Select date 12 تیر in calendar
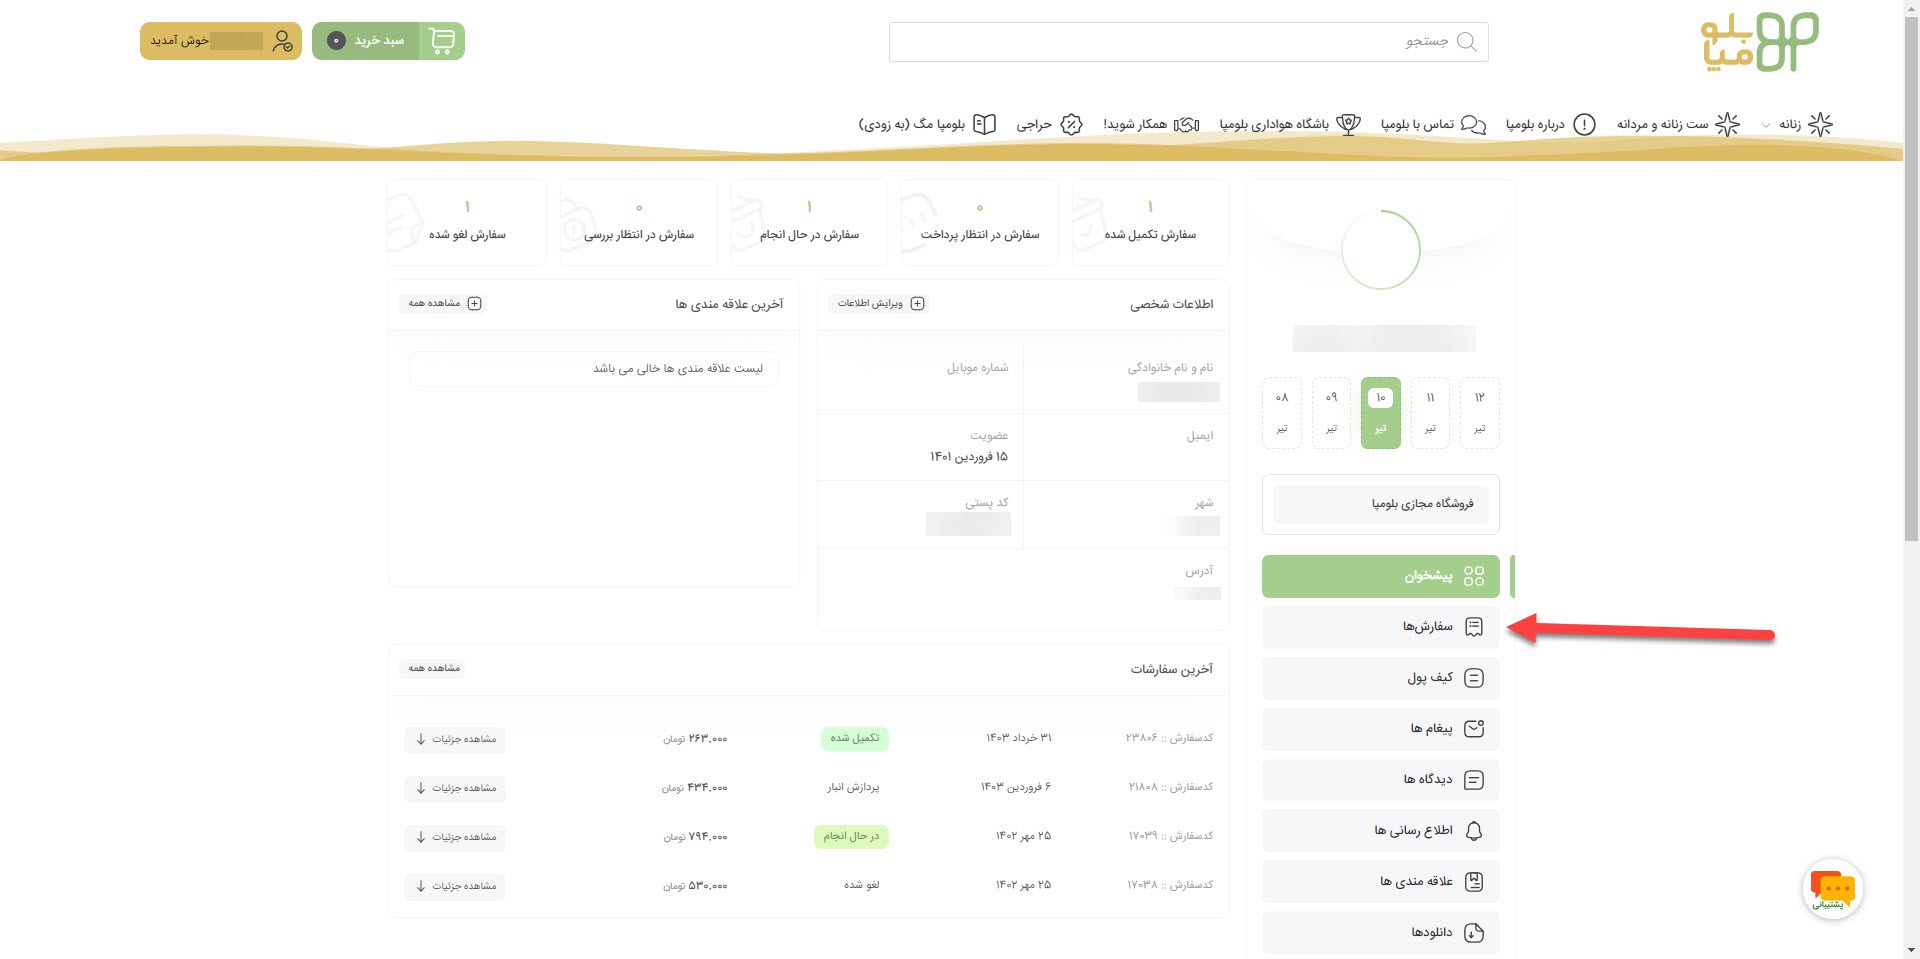Viewport: 1920px width, 959px height. pyautogui.click(x=1479, y=412)
